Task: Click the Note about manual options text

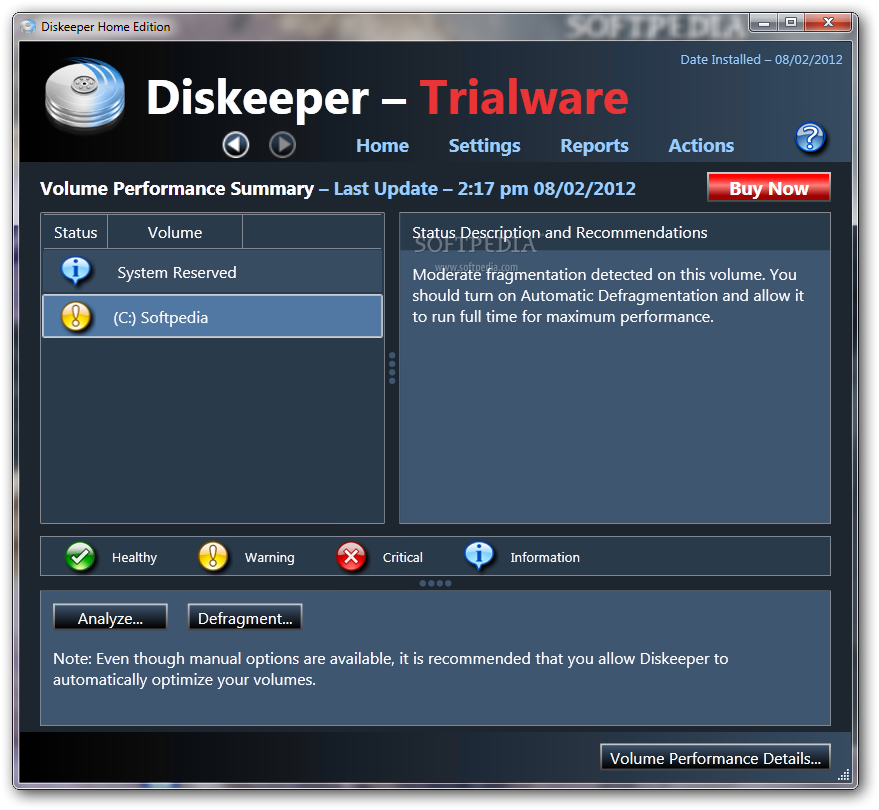Action: click(x=391, y=669)
